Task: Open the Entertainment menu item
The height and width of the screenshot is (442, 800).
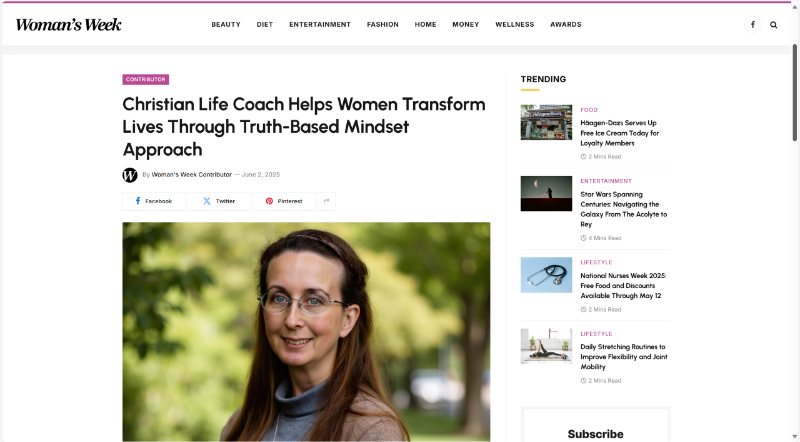Action: tap(320, 24)
